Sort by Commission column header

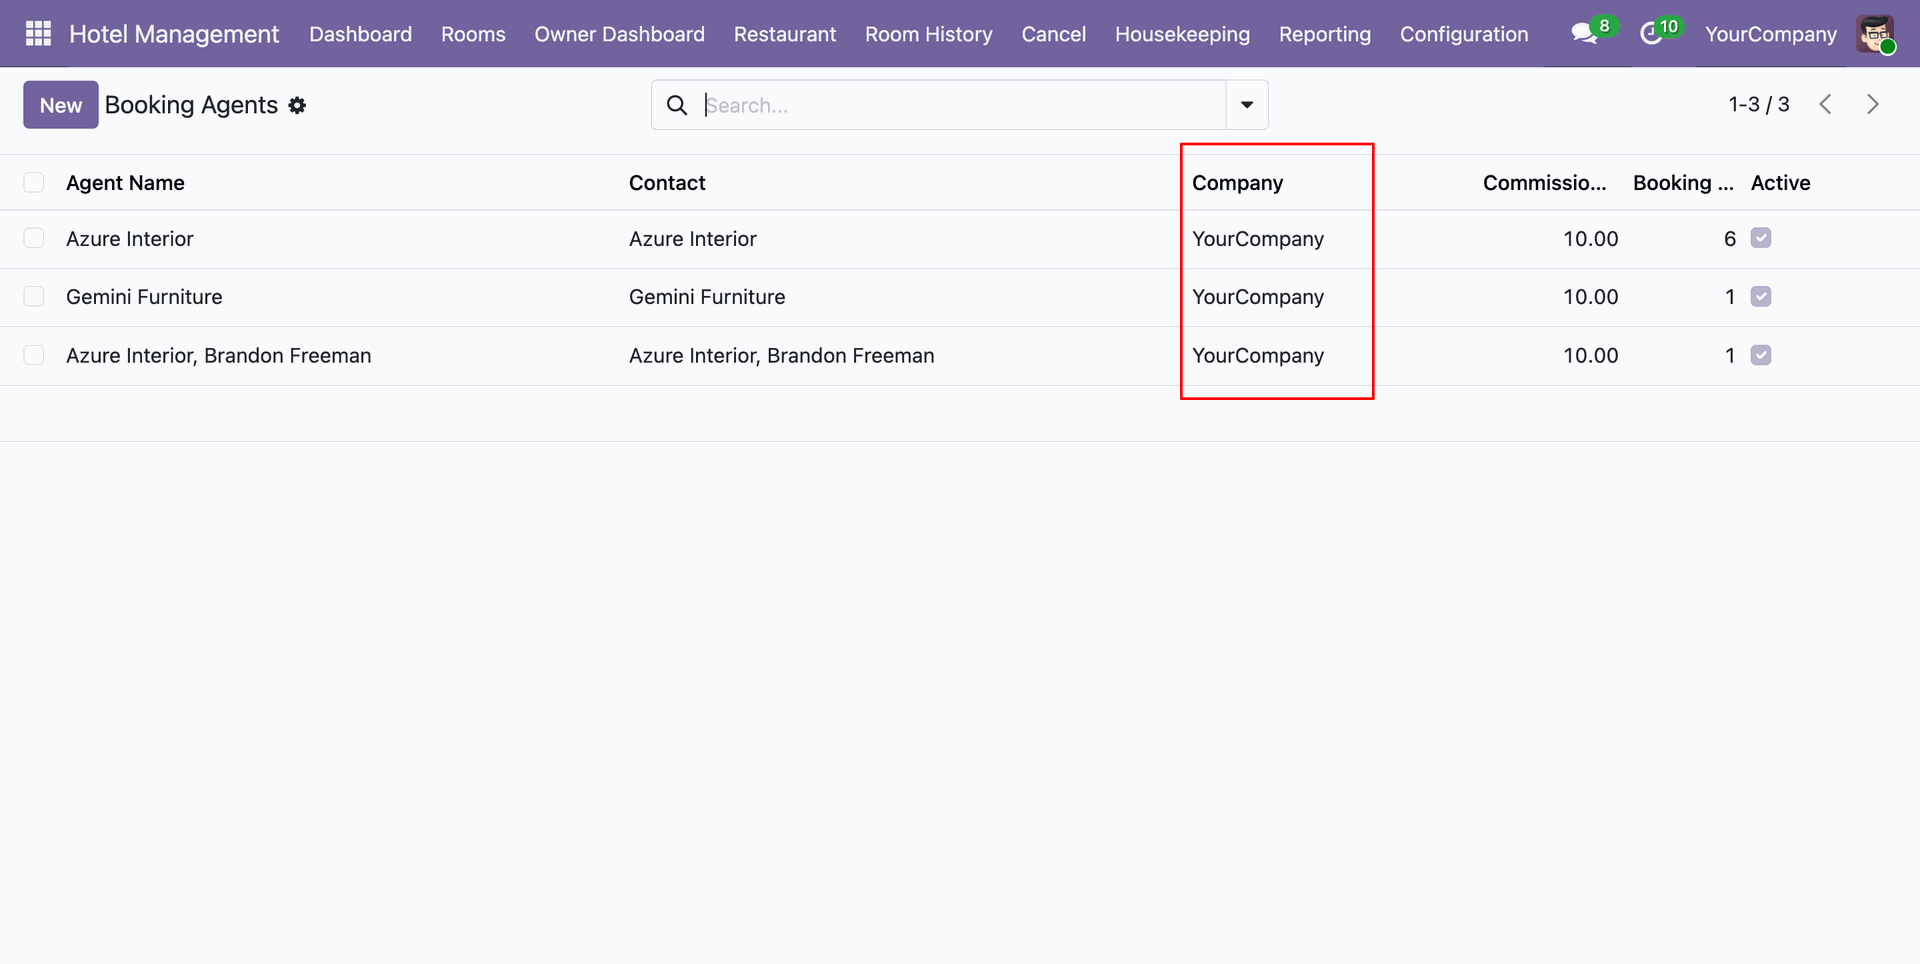click(1545, 183)
